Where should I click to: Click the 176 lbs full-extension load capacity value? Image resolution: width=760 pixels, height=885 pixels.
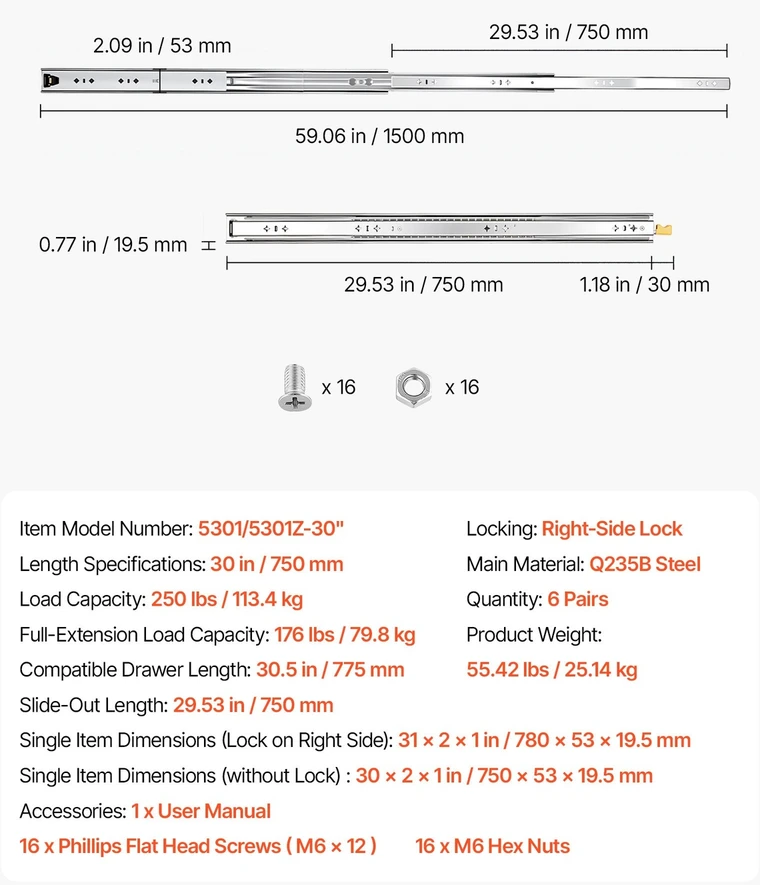(x=345, y=634)
